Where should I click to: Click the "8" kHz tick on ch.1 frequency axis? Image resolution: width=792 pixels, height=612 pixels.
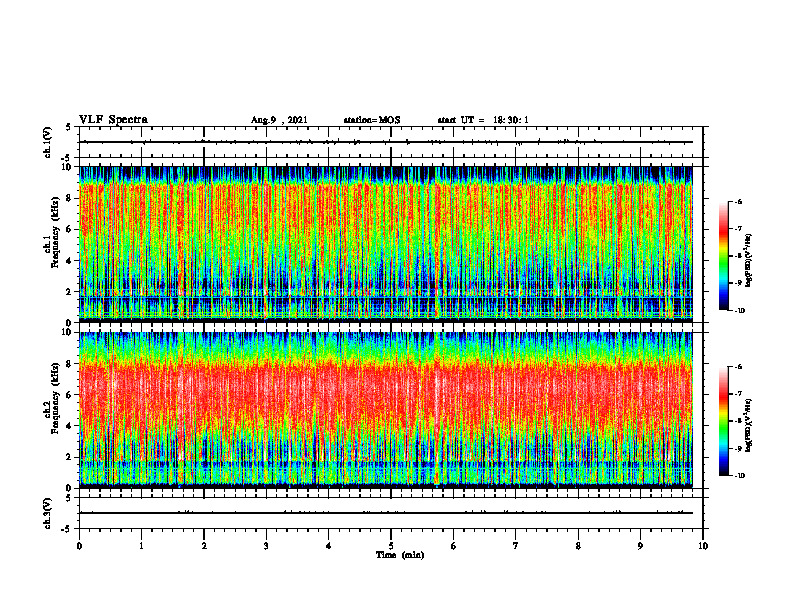(69, 198)
